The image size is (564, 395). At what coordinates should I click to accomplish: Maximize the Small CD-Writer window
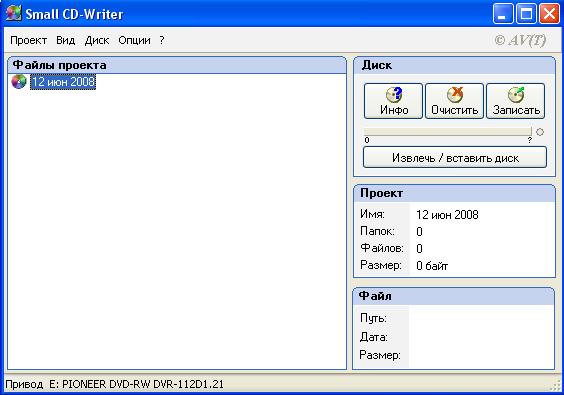526,14
